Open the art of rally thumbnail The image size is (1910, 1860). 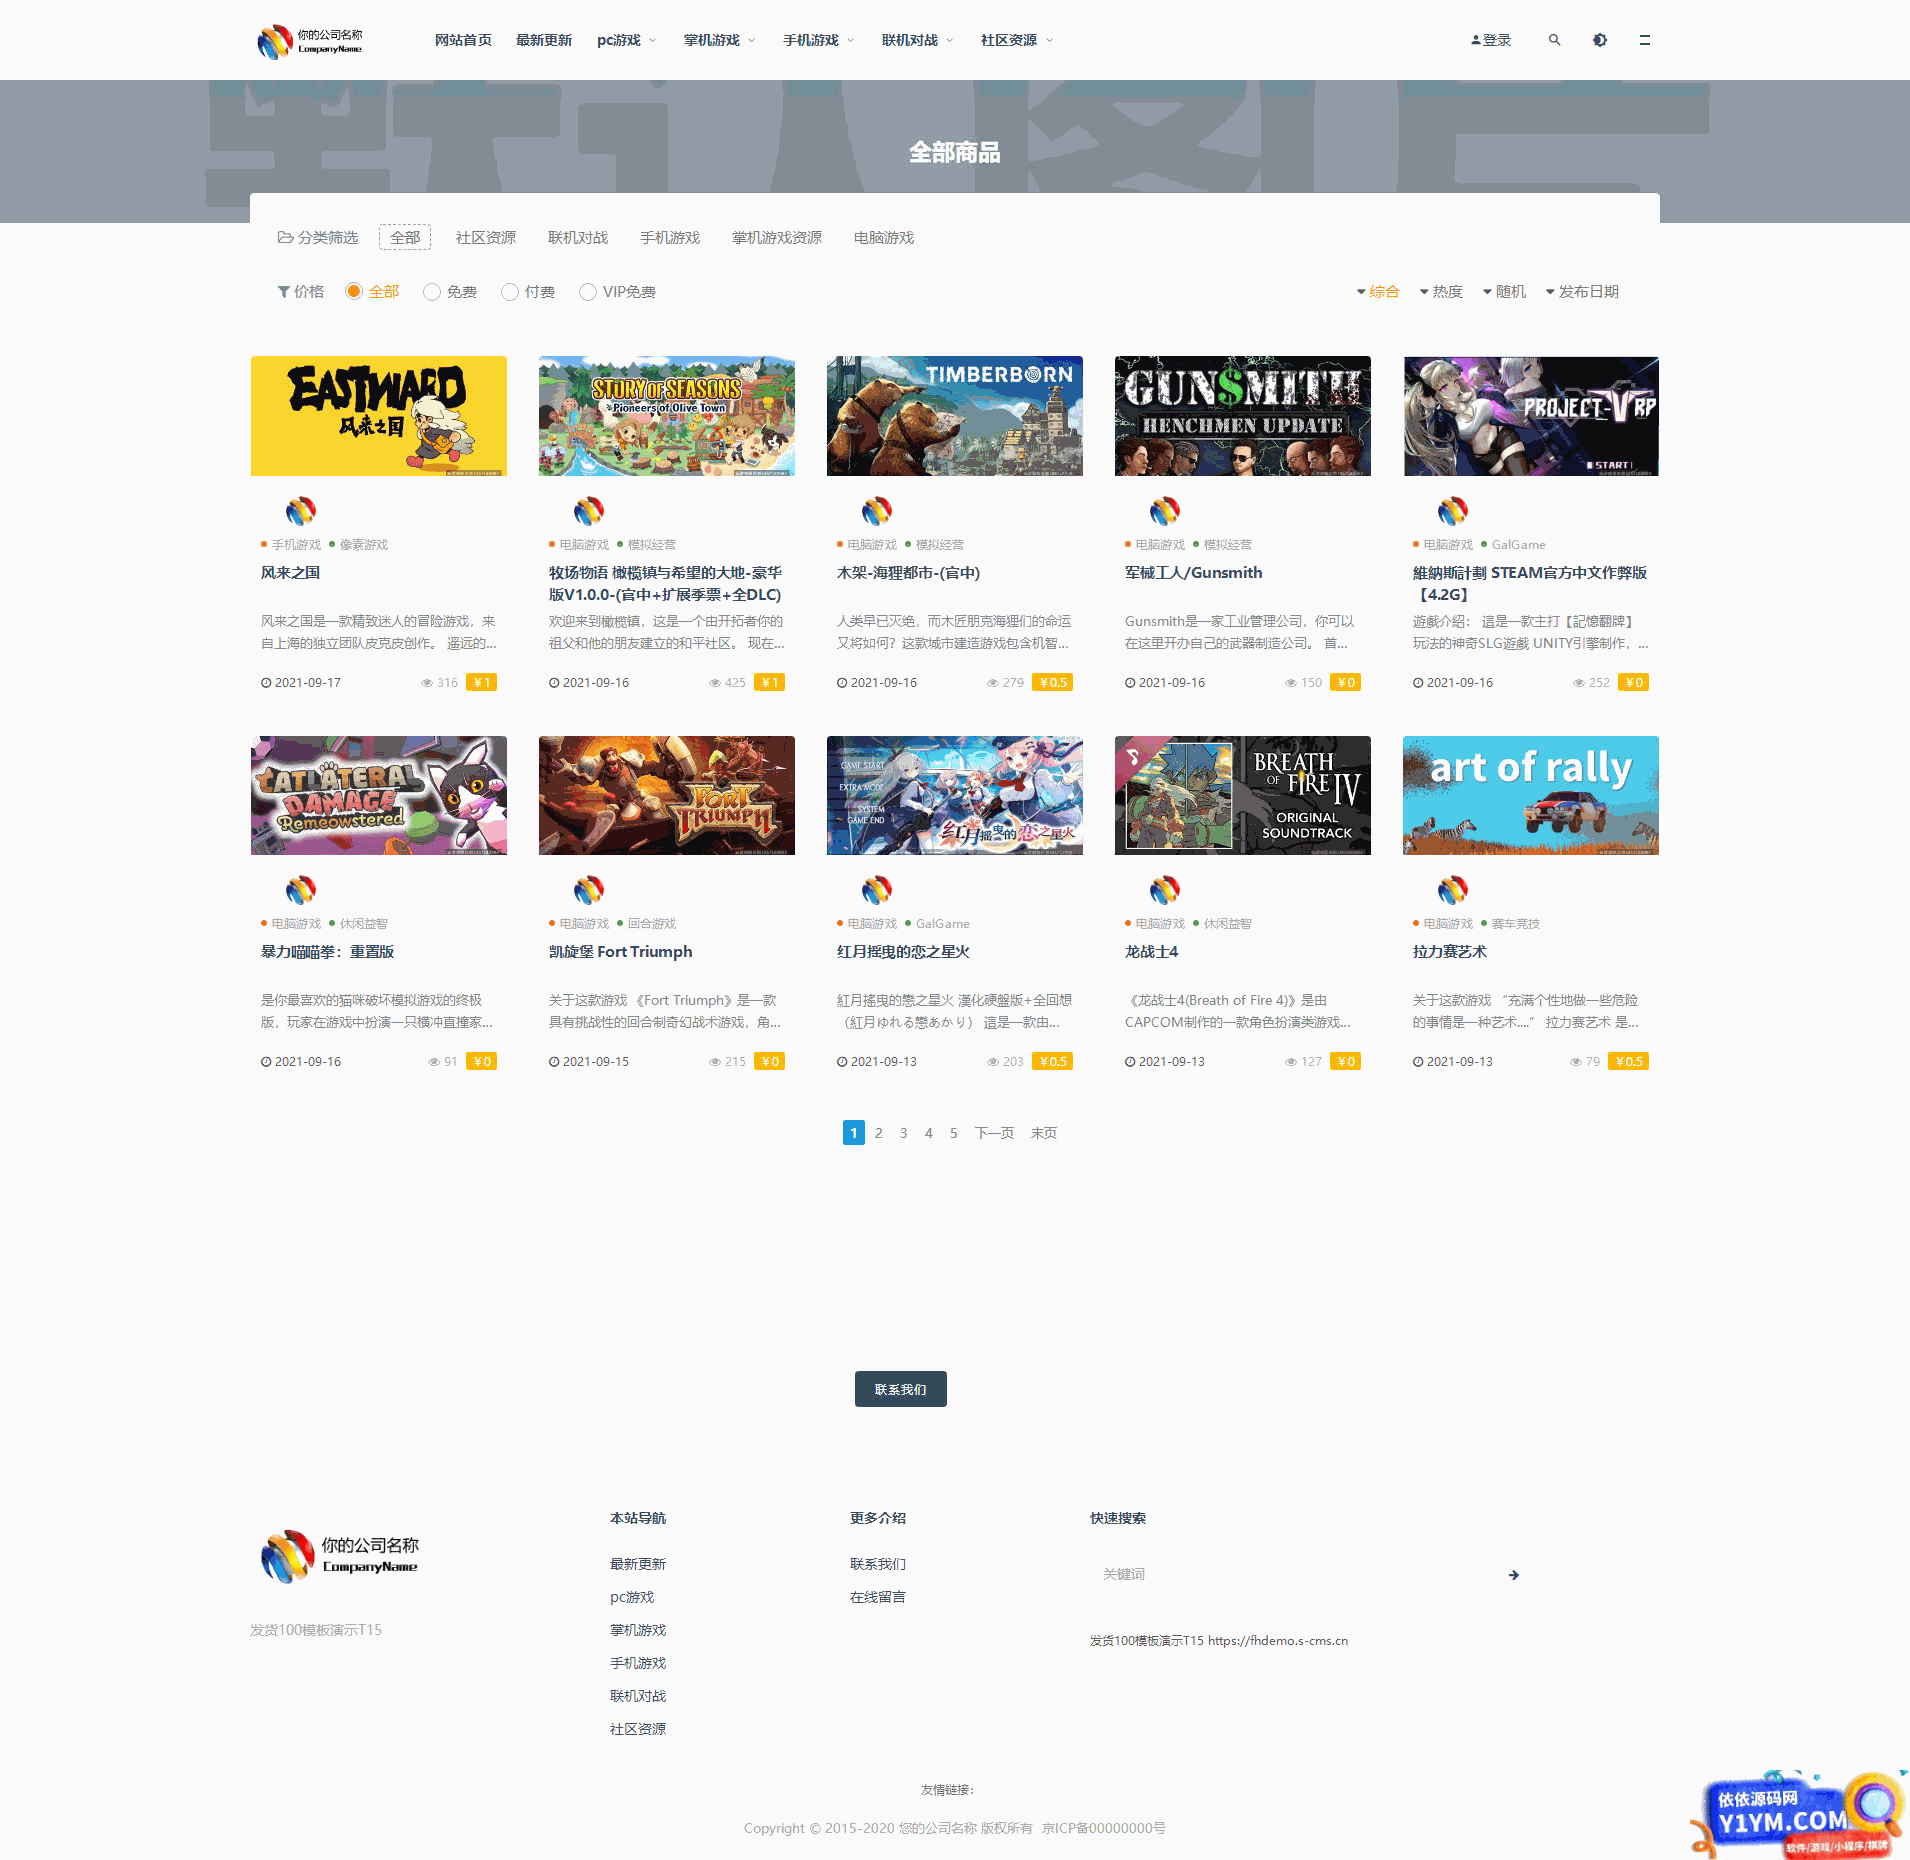pos(1531,796)
